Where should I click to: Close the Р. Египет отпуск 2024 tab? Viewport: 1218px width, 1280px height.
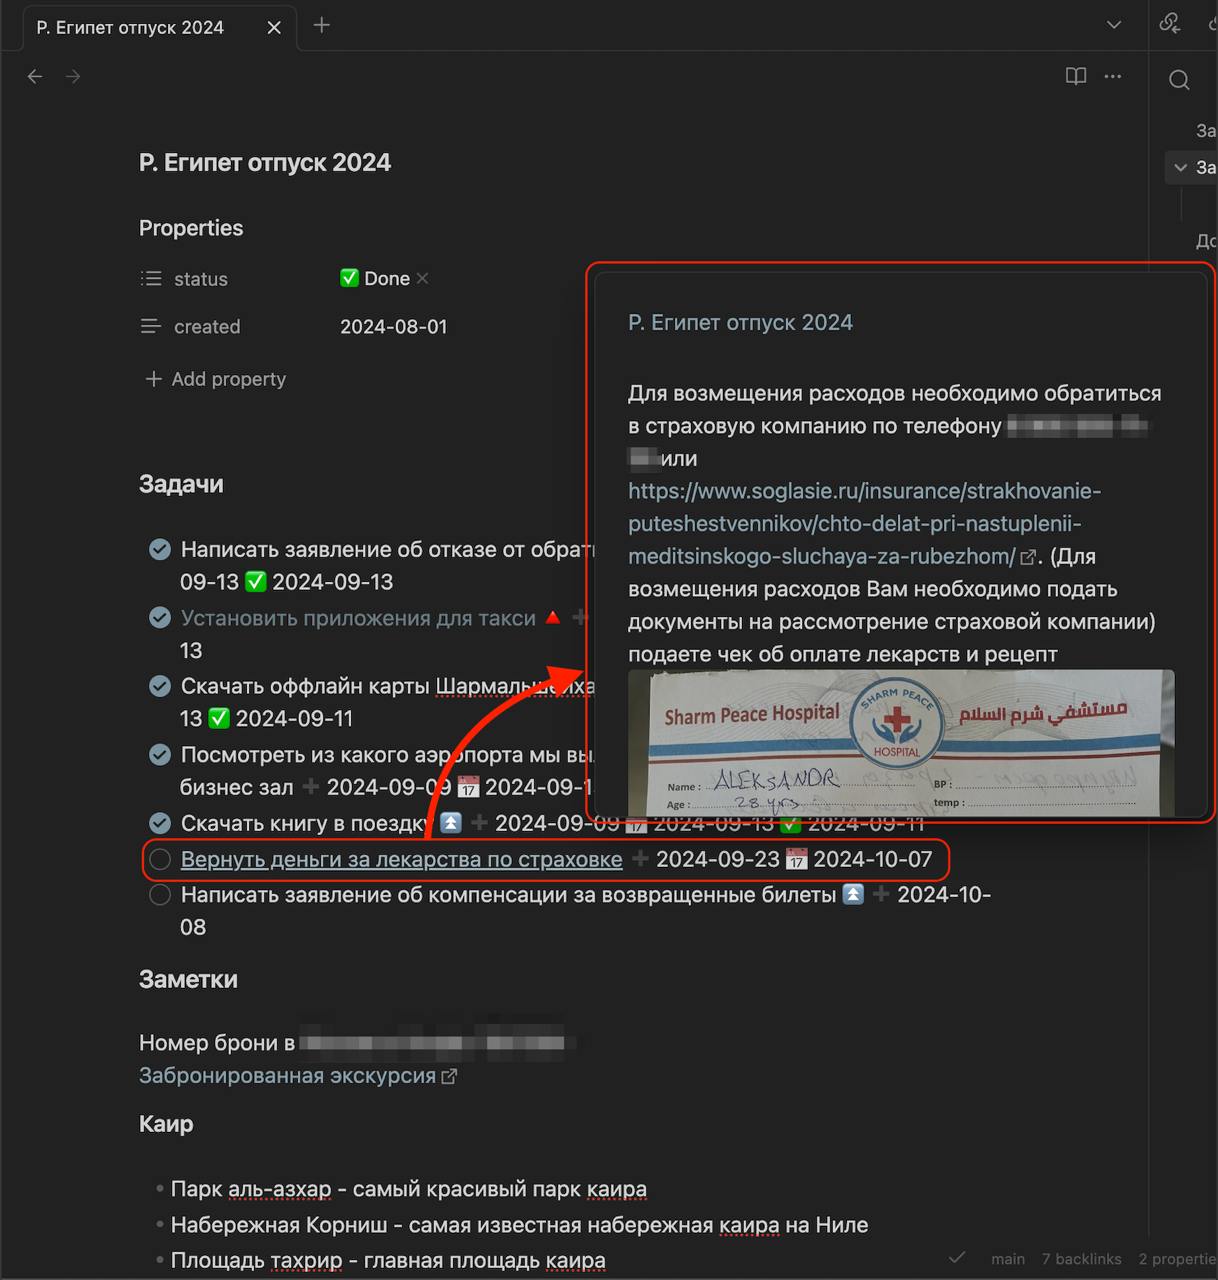coord(274,28)
